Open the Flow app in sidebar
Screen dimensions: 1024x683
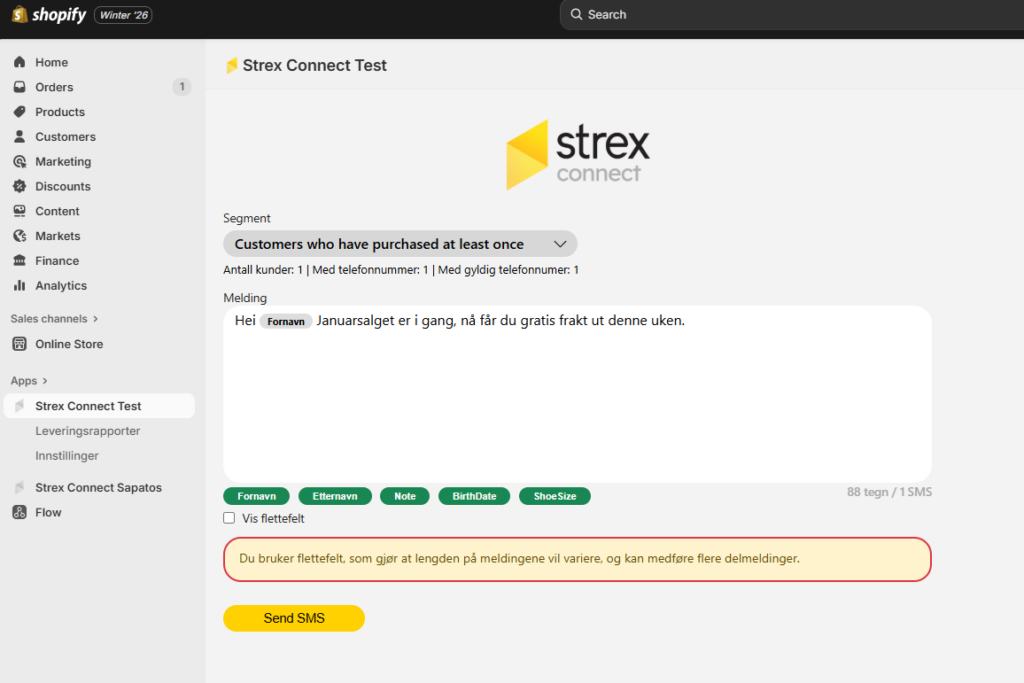47,512
